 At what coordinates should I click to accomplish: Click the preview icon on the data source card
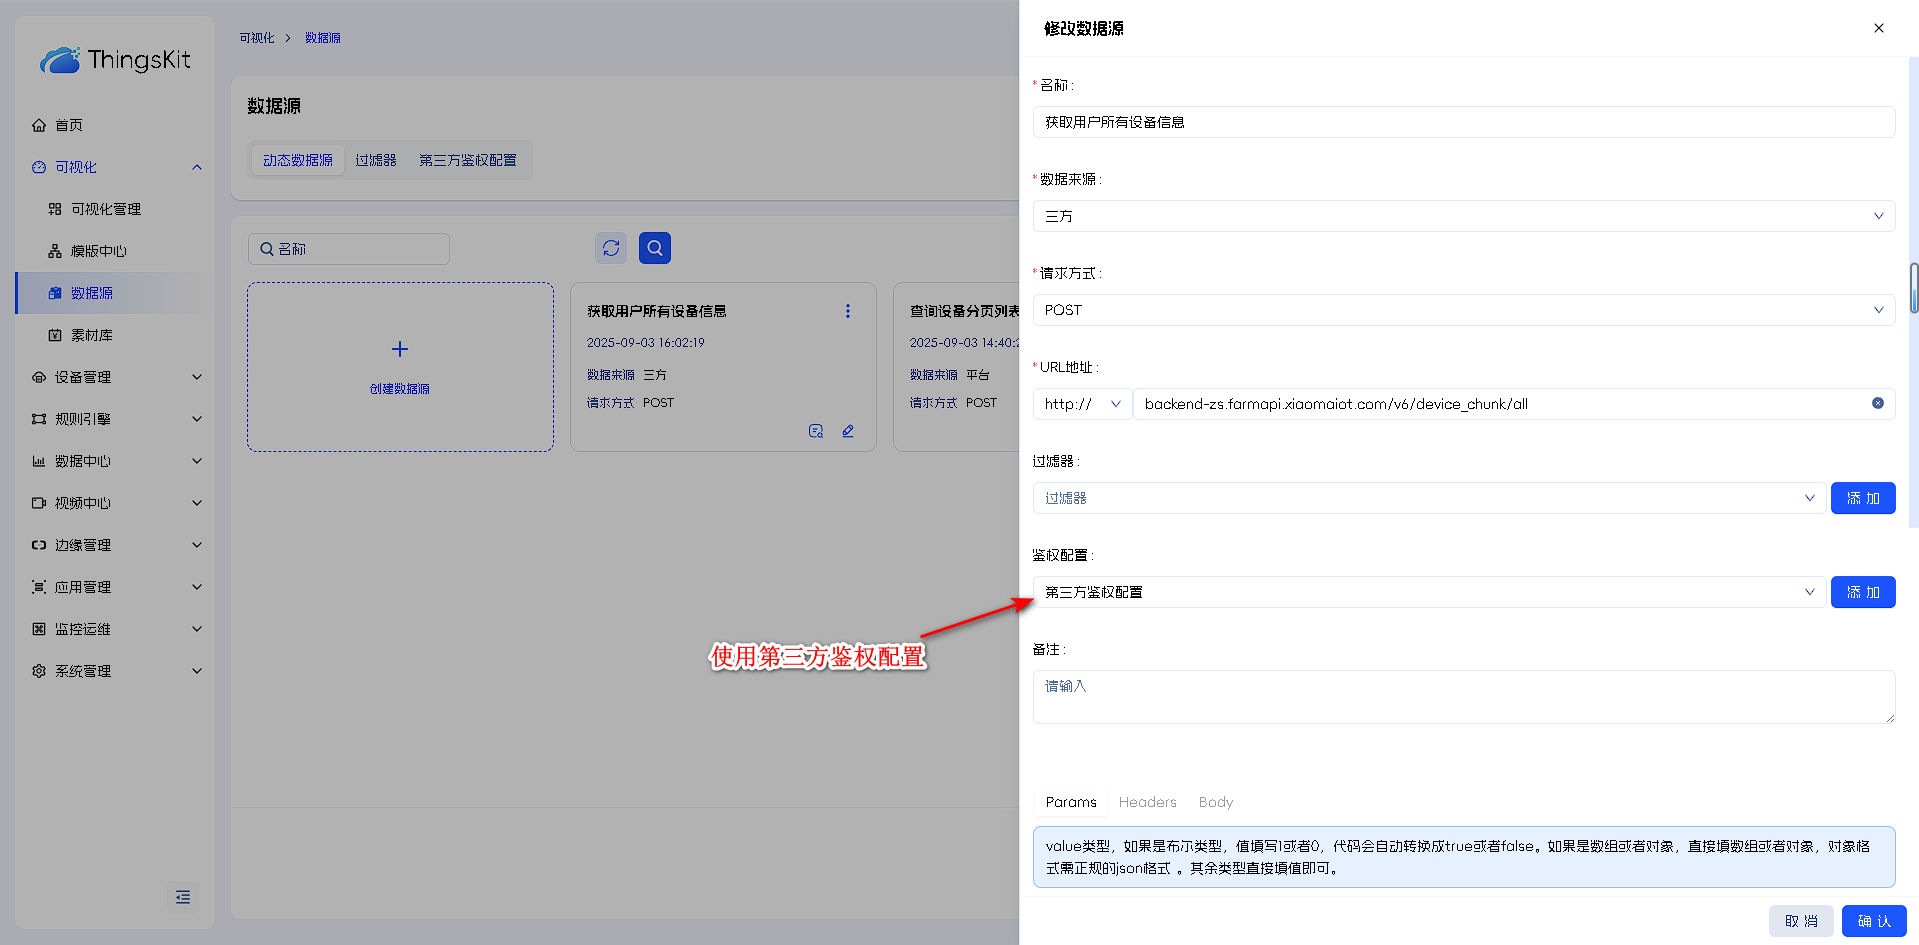point(816,431)
